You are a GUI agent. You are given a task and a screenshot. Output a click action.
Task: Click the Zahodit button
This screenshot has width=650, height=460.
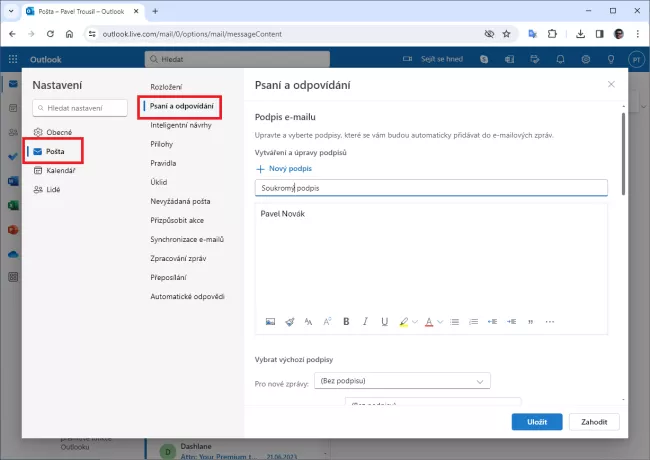[594, 422]
